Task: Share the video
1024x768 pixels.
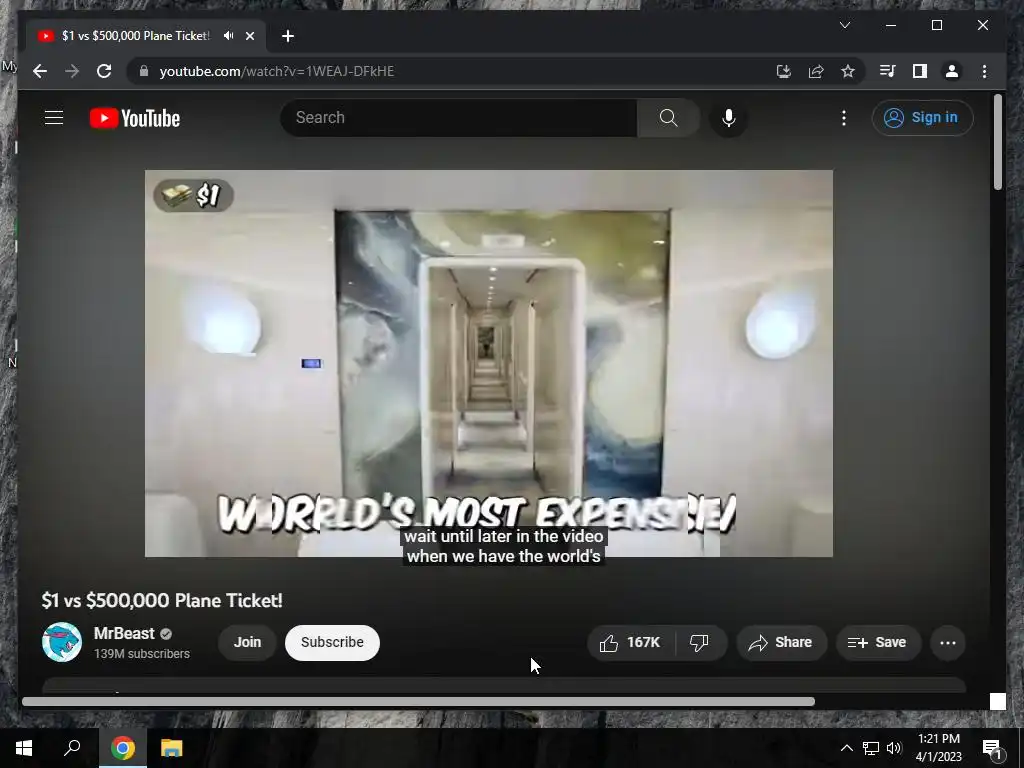Action: [782, 643]
